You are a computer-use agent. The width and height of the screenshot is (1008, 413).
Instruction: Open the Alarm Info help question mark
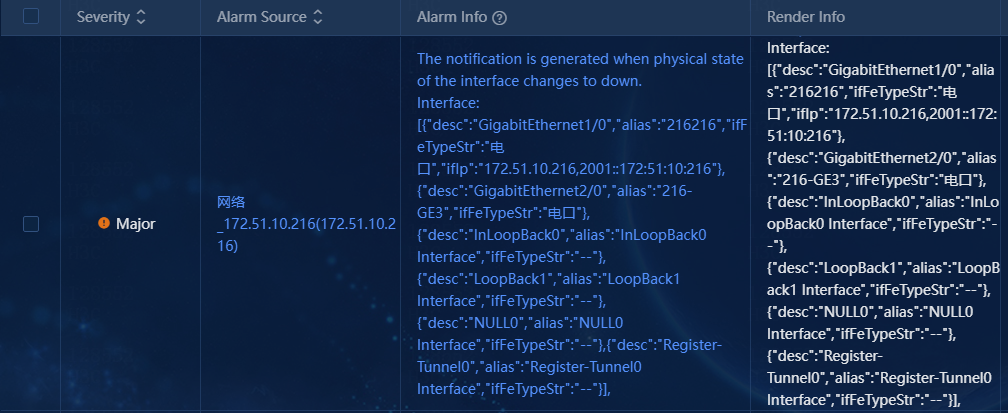tap(500, 18)
